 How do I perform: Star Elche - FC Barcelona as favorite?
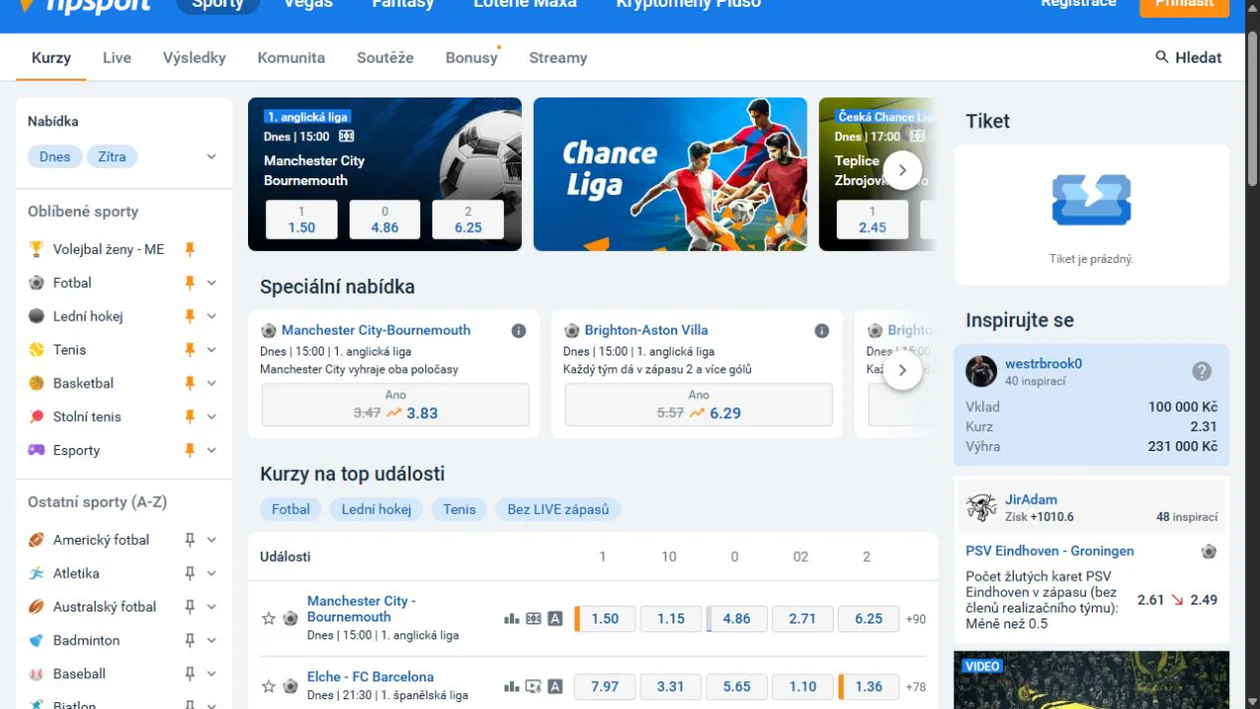pyautogui.click(x=268, y=687)
